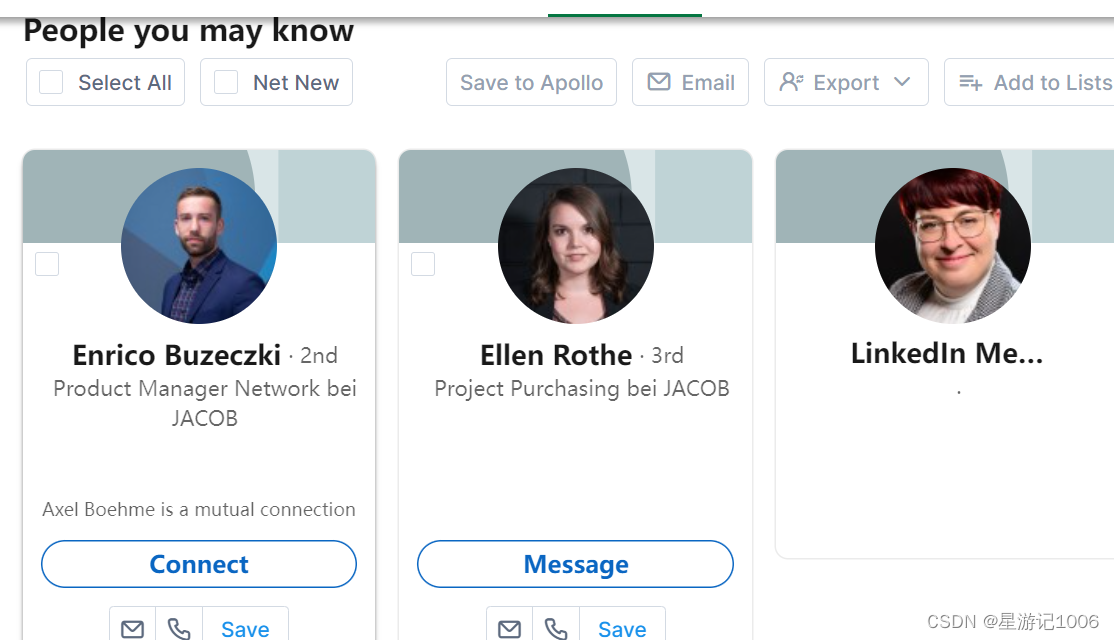
Task: Expand the Export dropdown chevron
Action: (x=902, y=82)
